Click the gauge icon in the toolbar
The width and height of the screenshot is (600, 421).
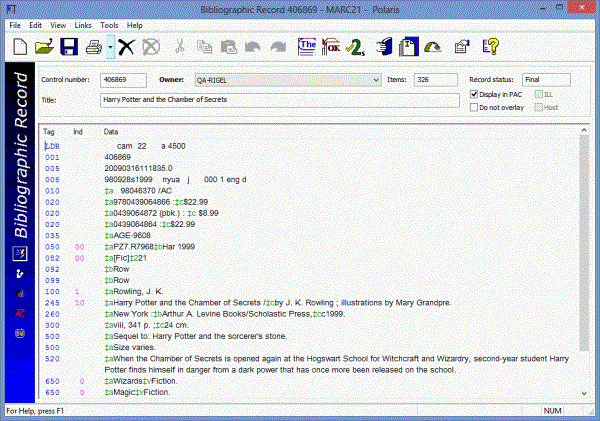point(433,47)
